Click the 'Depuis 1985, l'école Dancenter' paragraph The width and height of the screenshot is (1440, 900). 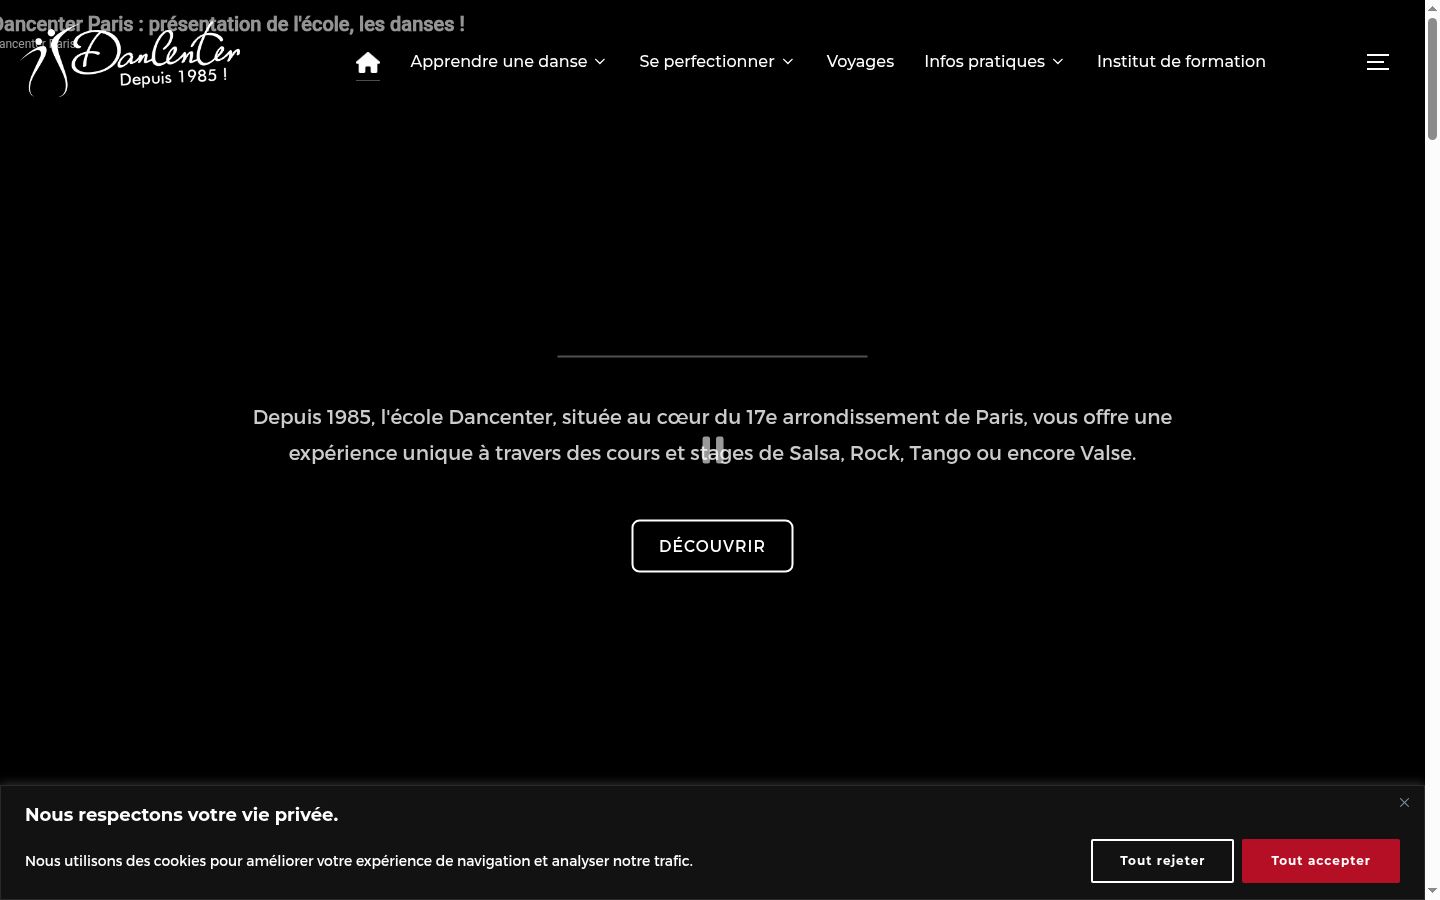coord(712,435)
